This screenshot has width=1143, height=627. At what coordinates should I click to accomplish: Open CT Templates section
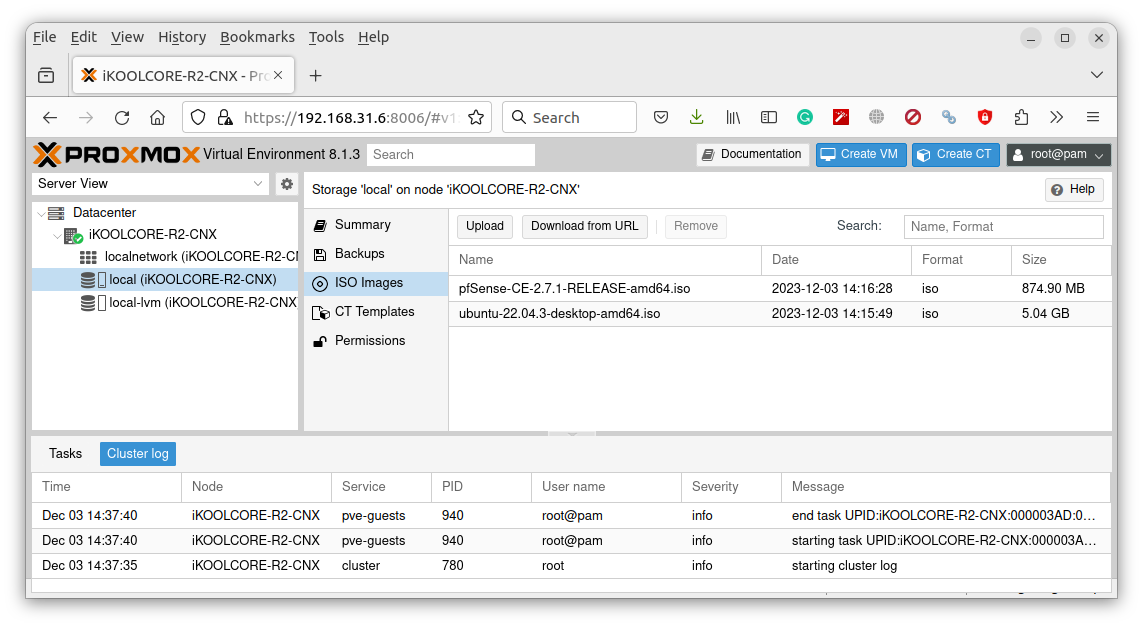point(376,312)
